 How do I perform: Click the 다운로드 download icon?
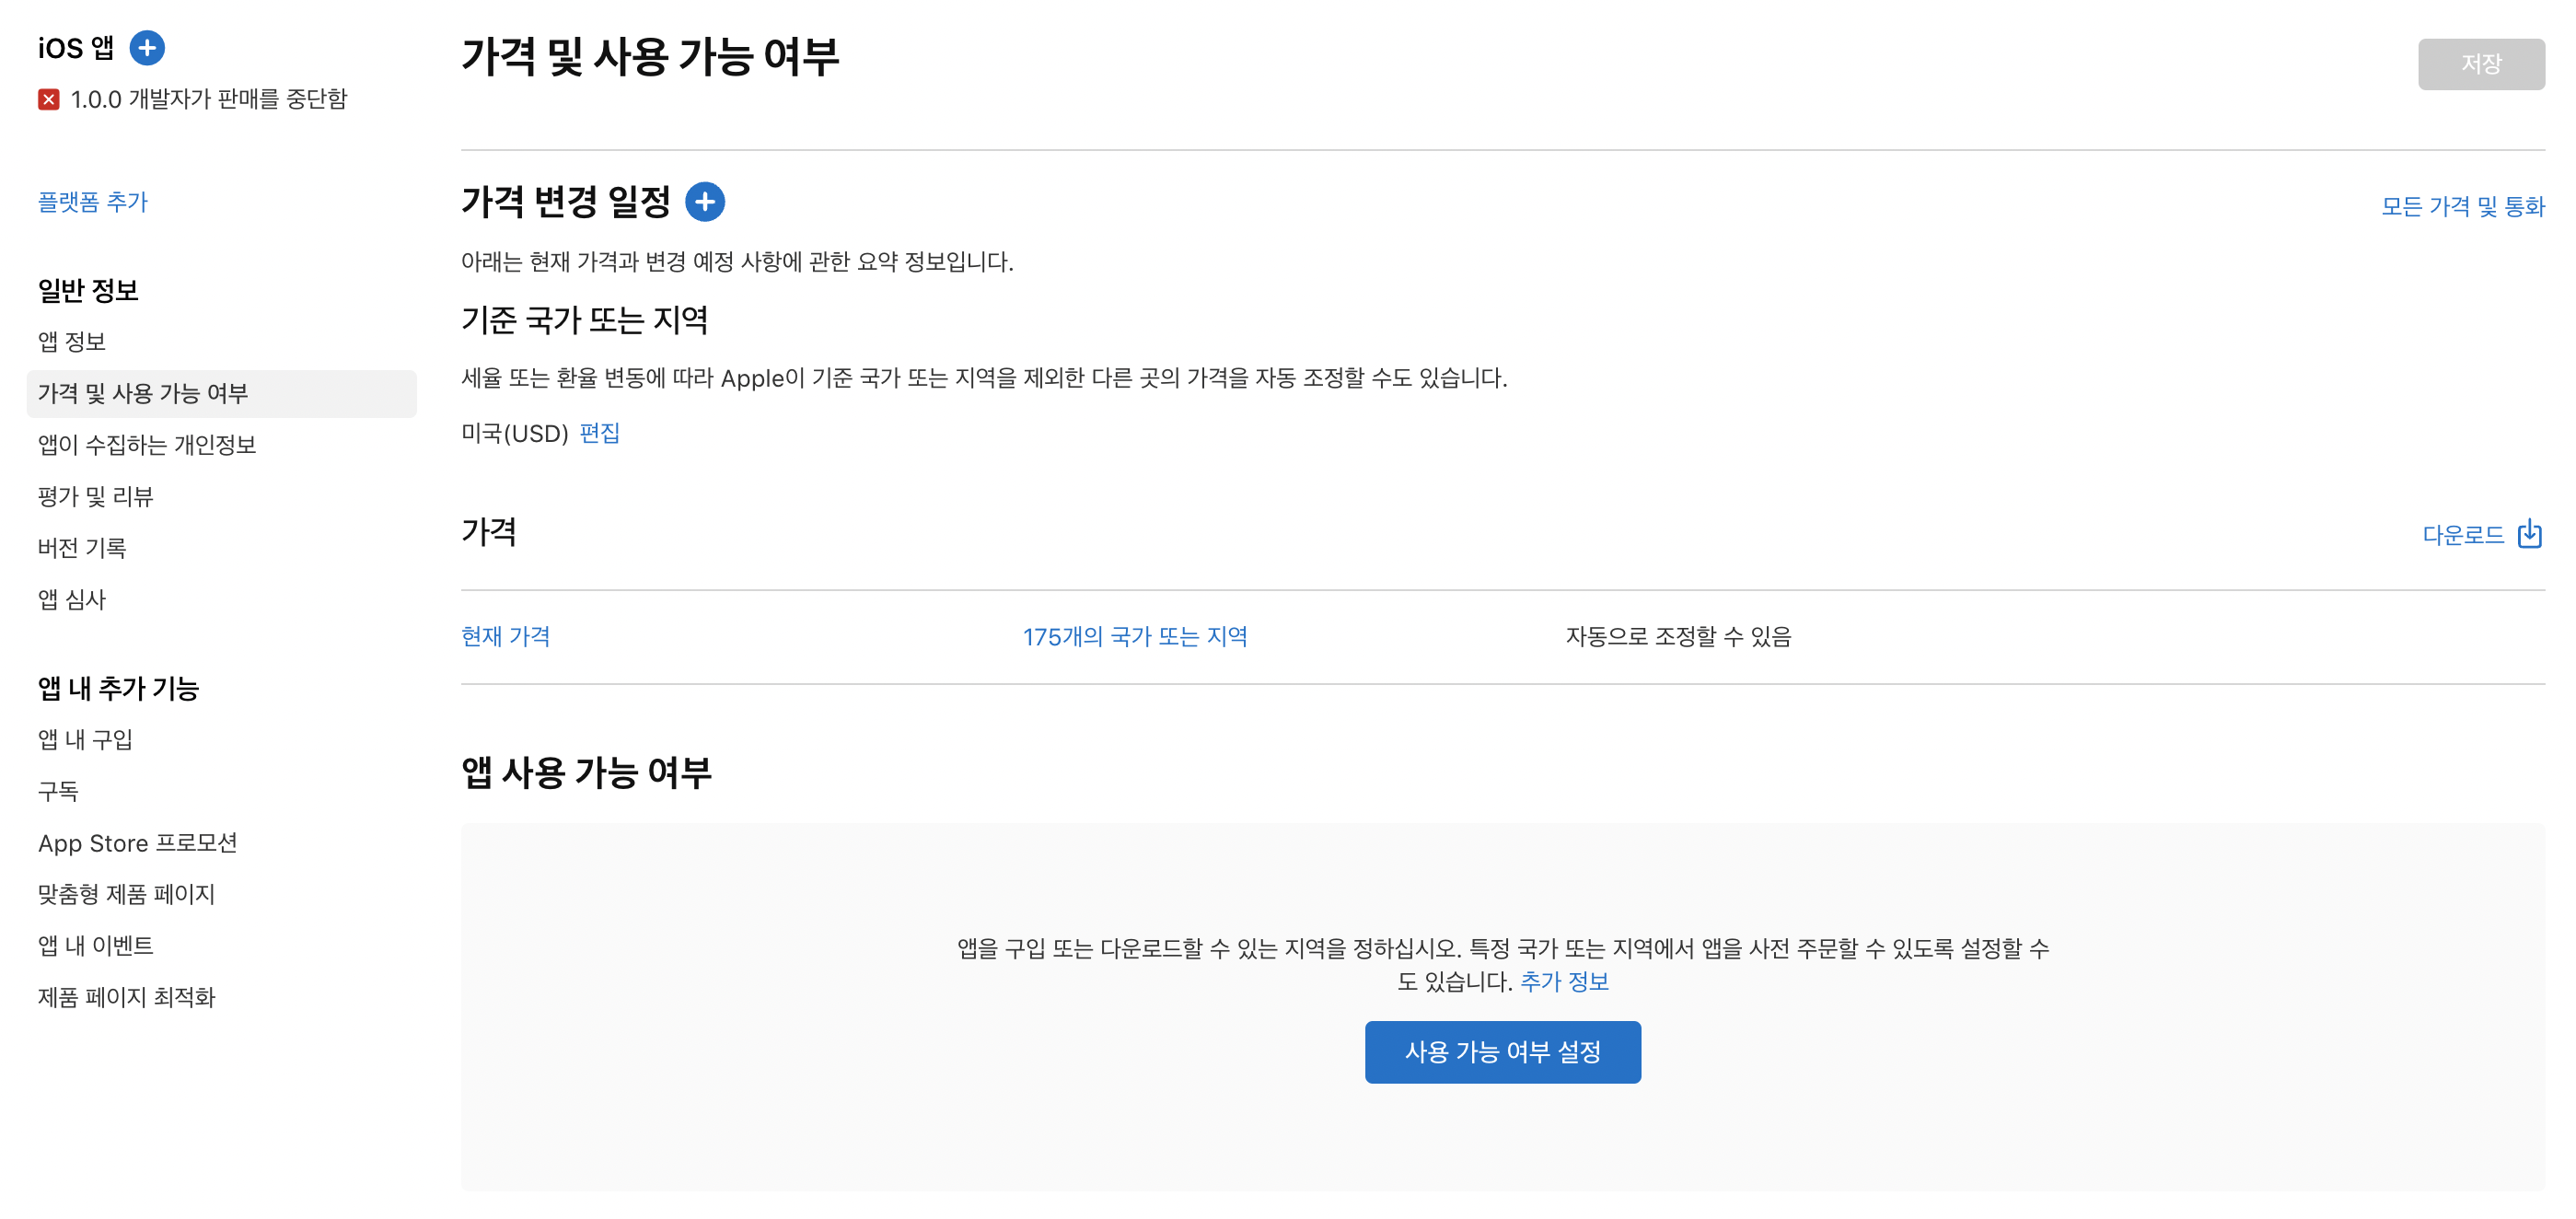(2529, 534)
